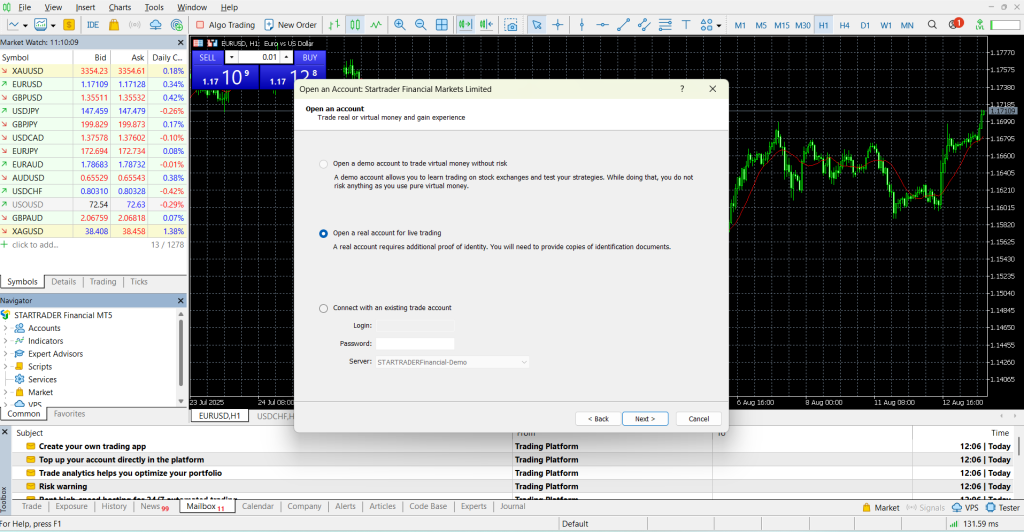
Task: Switch the chart to bar chart mode
Action: pos(334,25)
